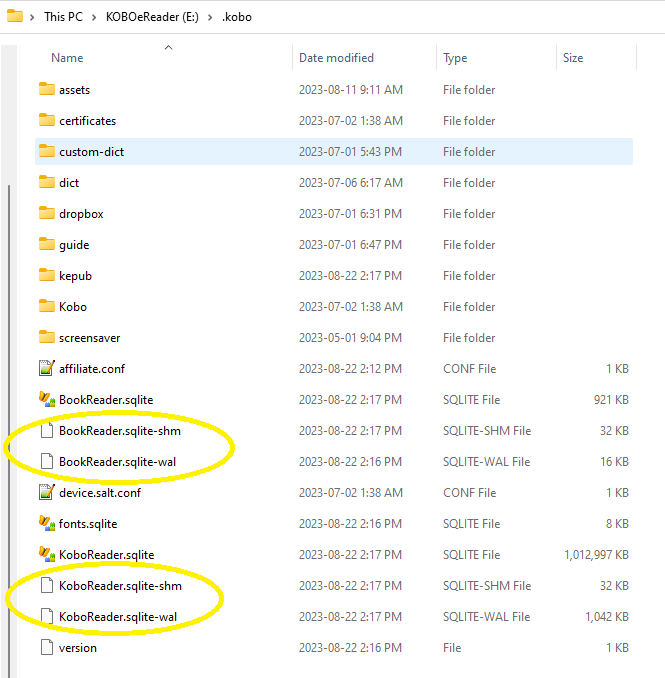
Task: Navigate to This PC breadcrumb
Action: [x=63, y=17]
